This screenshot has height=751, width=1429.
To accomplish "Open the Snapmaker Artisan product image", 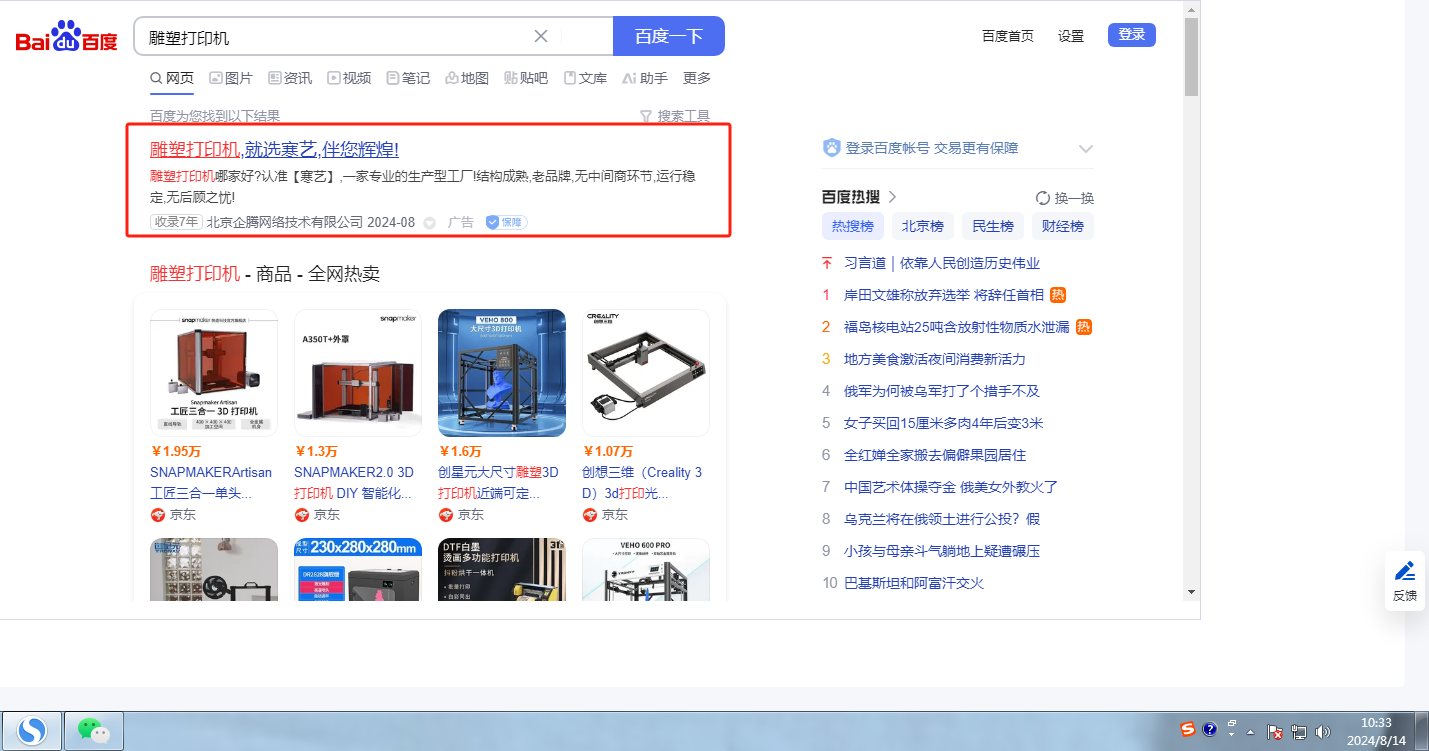I will coord(214,373).
